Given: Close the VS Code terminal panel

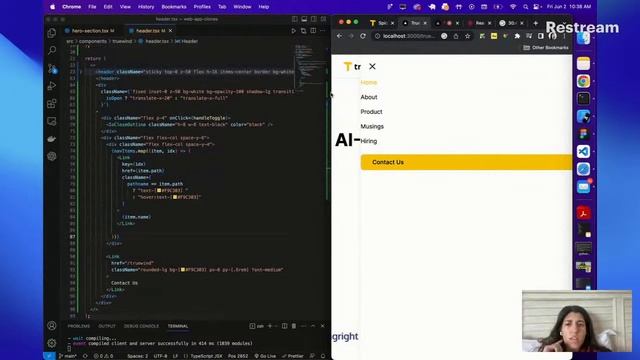Looking at the screenshot, I should [x=322, y=326].
